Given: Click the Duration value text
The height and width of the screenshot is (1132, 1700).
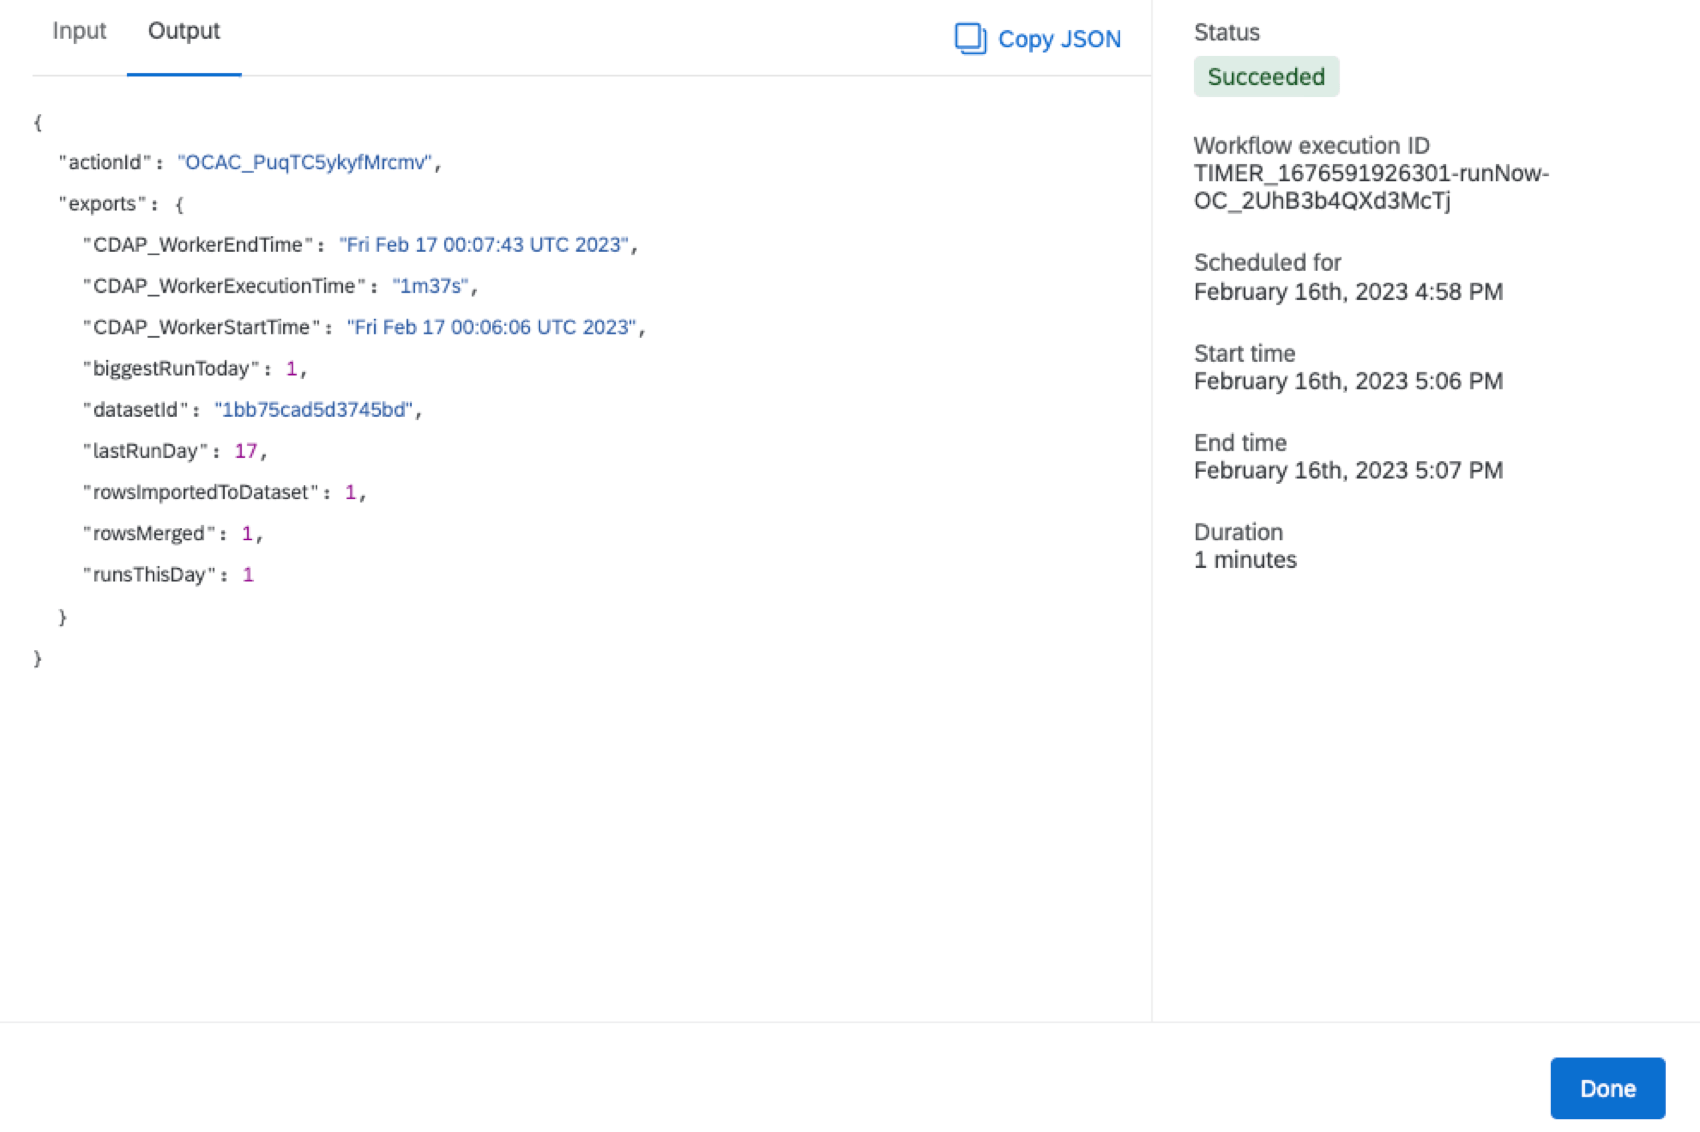Looking at the screenshot, I should 1244,559.
